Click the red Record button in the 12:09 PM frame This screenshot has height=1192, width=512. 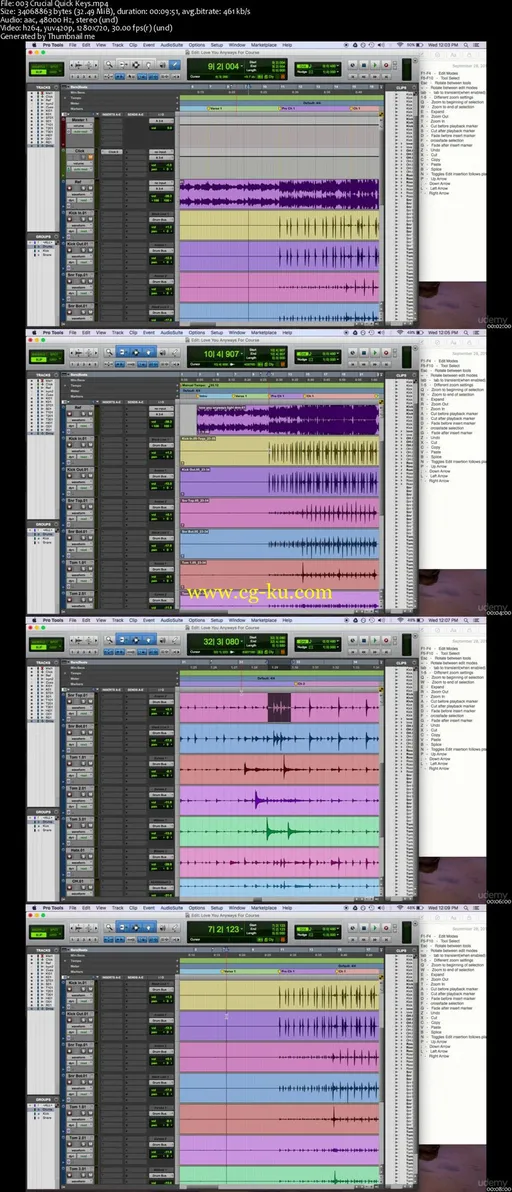point(386,926)
